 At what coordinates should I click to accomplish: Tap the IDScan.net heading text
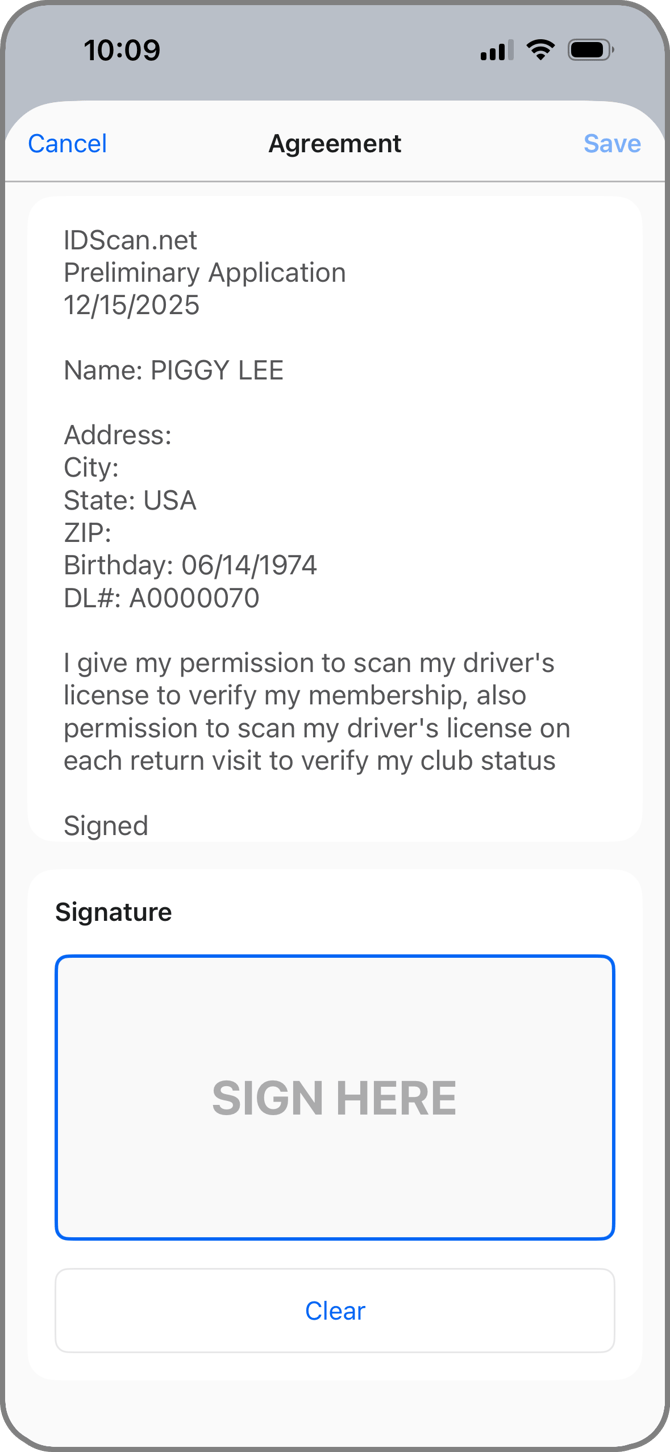pyautogui.click(x=130, y=240)
